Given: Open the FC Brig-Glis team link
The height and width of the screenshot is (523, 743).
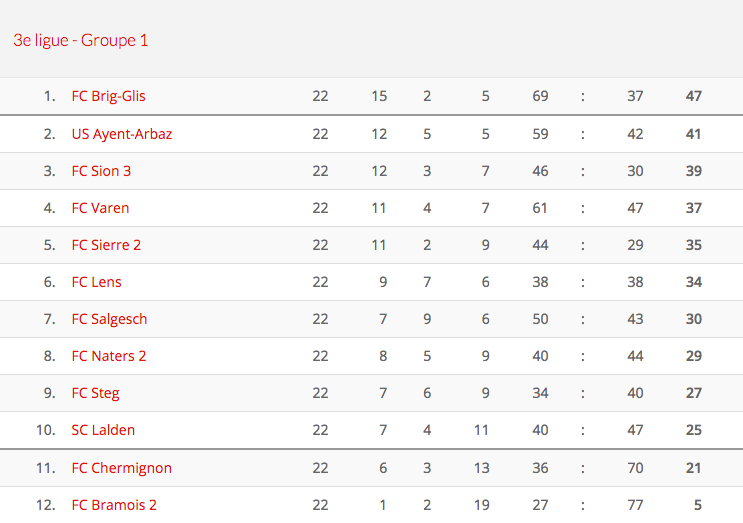Looking at the screenshot, I should click(x=109, y=97).
